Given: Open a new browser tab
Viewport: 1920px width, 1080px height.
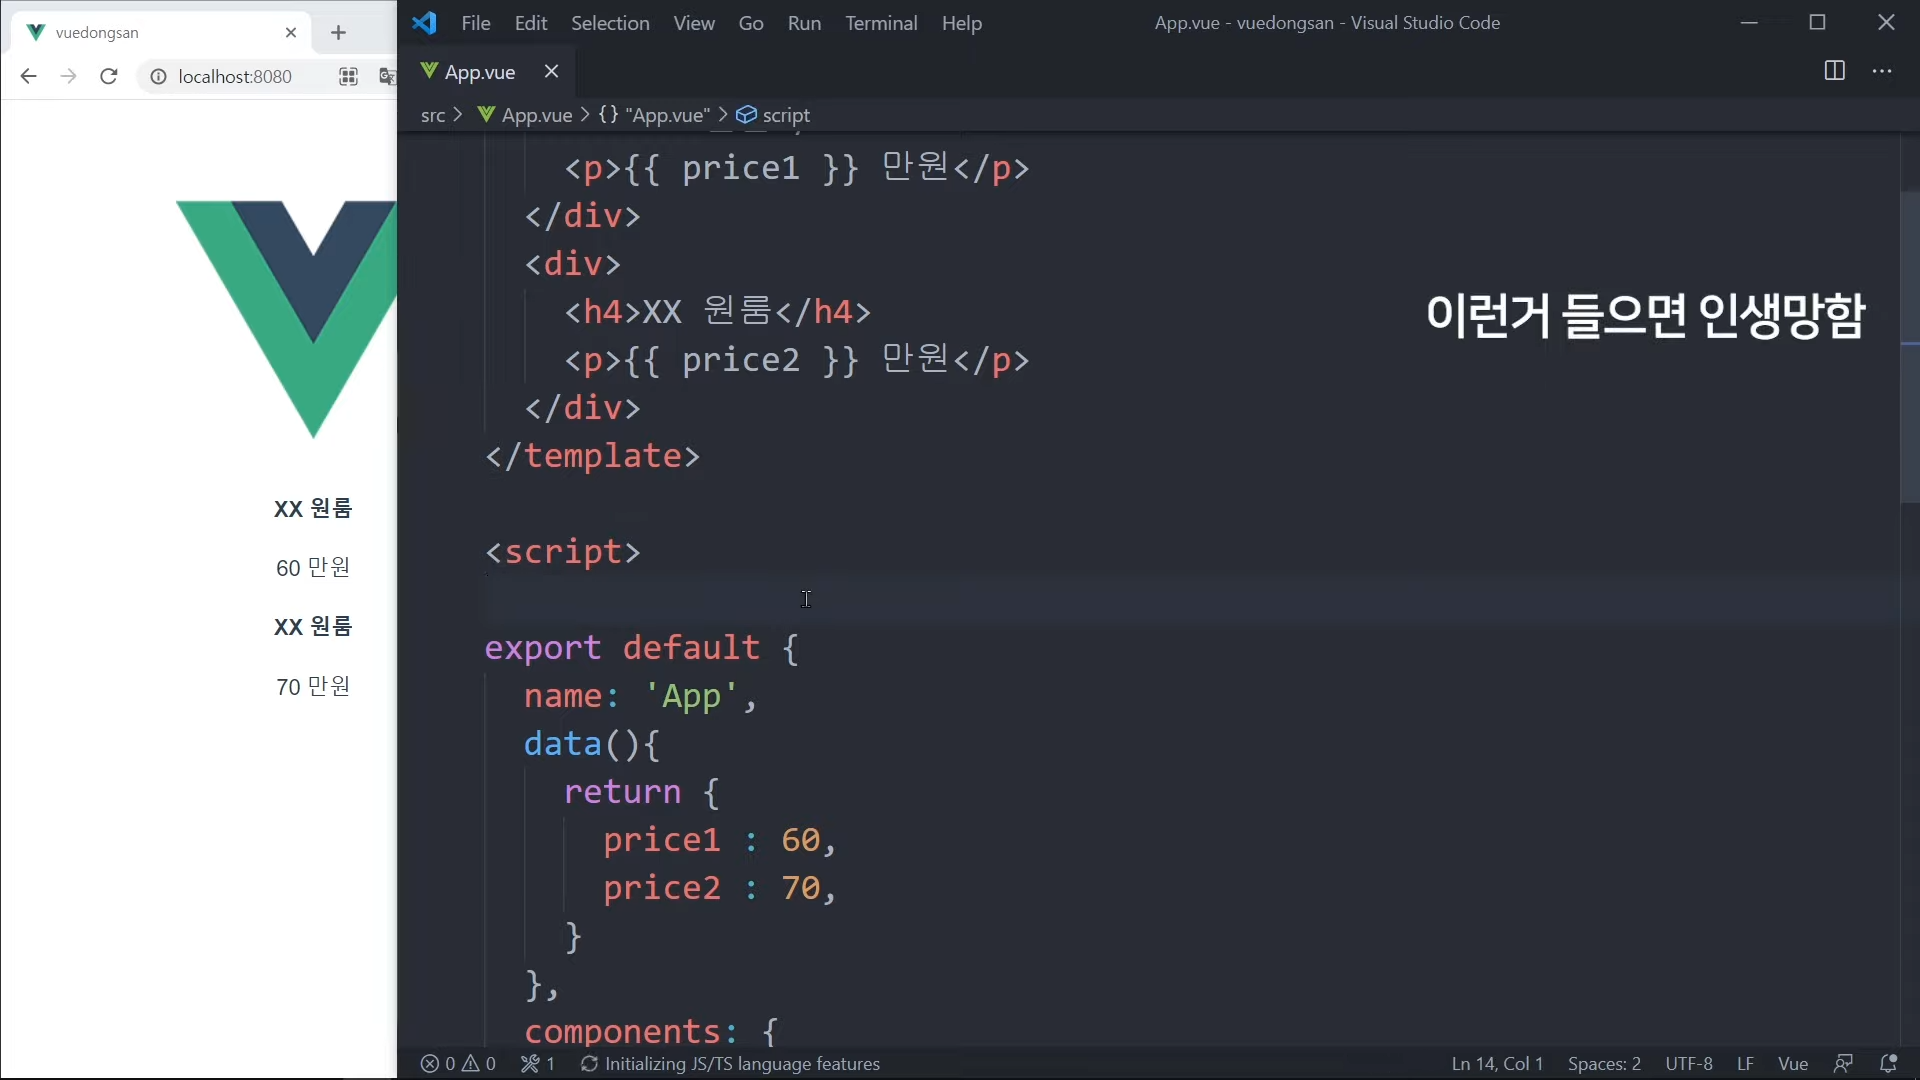Looking at the screenshot, I should [338, 33].
